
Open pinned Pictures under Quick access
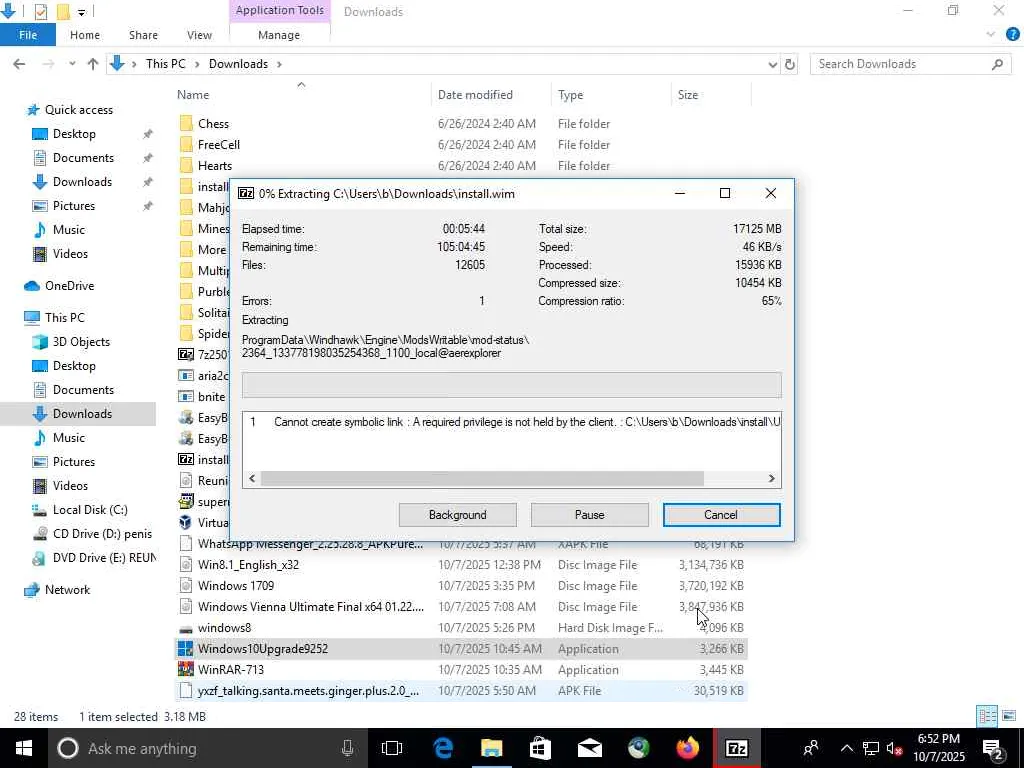74,206
